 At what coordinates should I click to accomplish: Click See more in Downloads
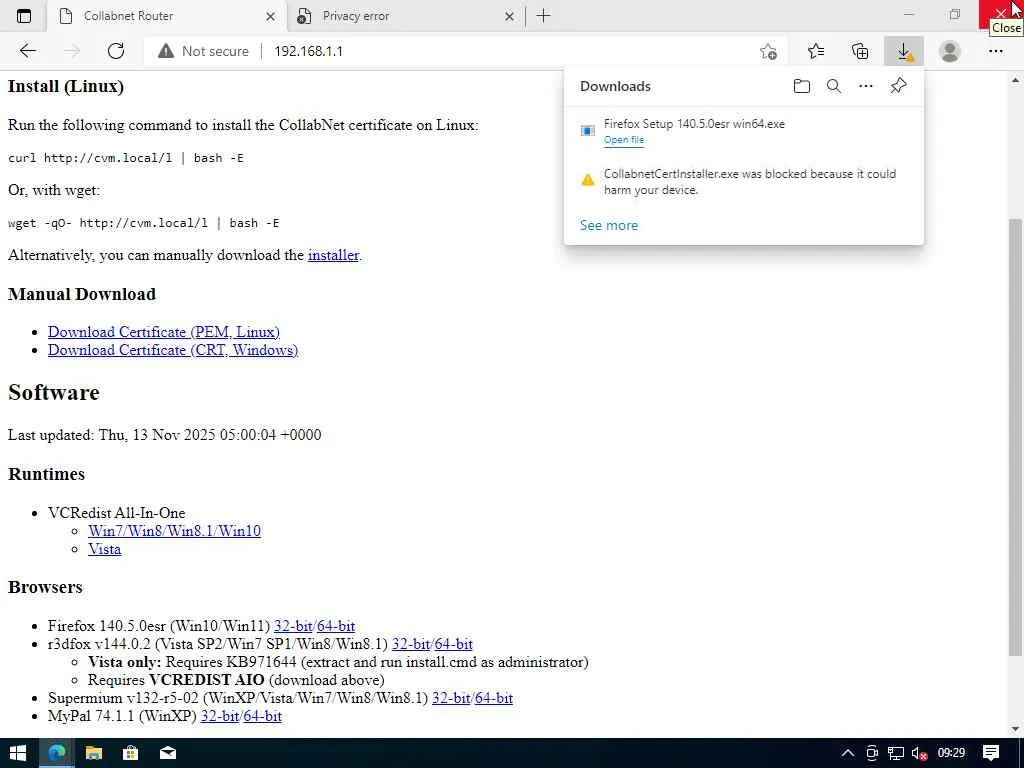coord(609,225)
